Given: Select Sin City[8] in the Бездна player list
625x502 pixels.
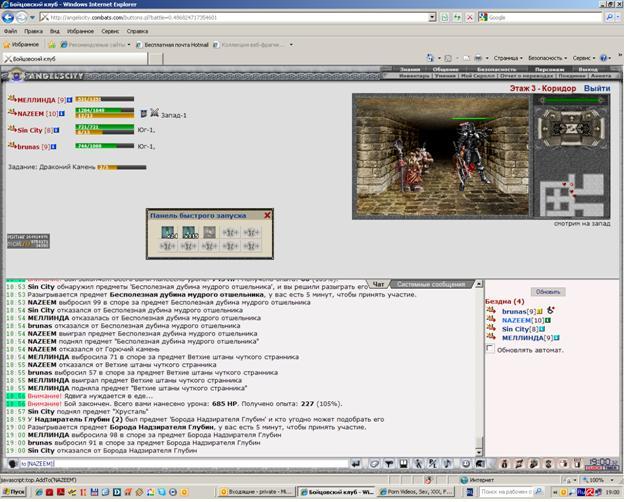Looking at the screenshot, I should [520, 329].
